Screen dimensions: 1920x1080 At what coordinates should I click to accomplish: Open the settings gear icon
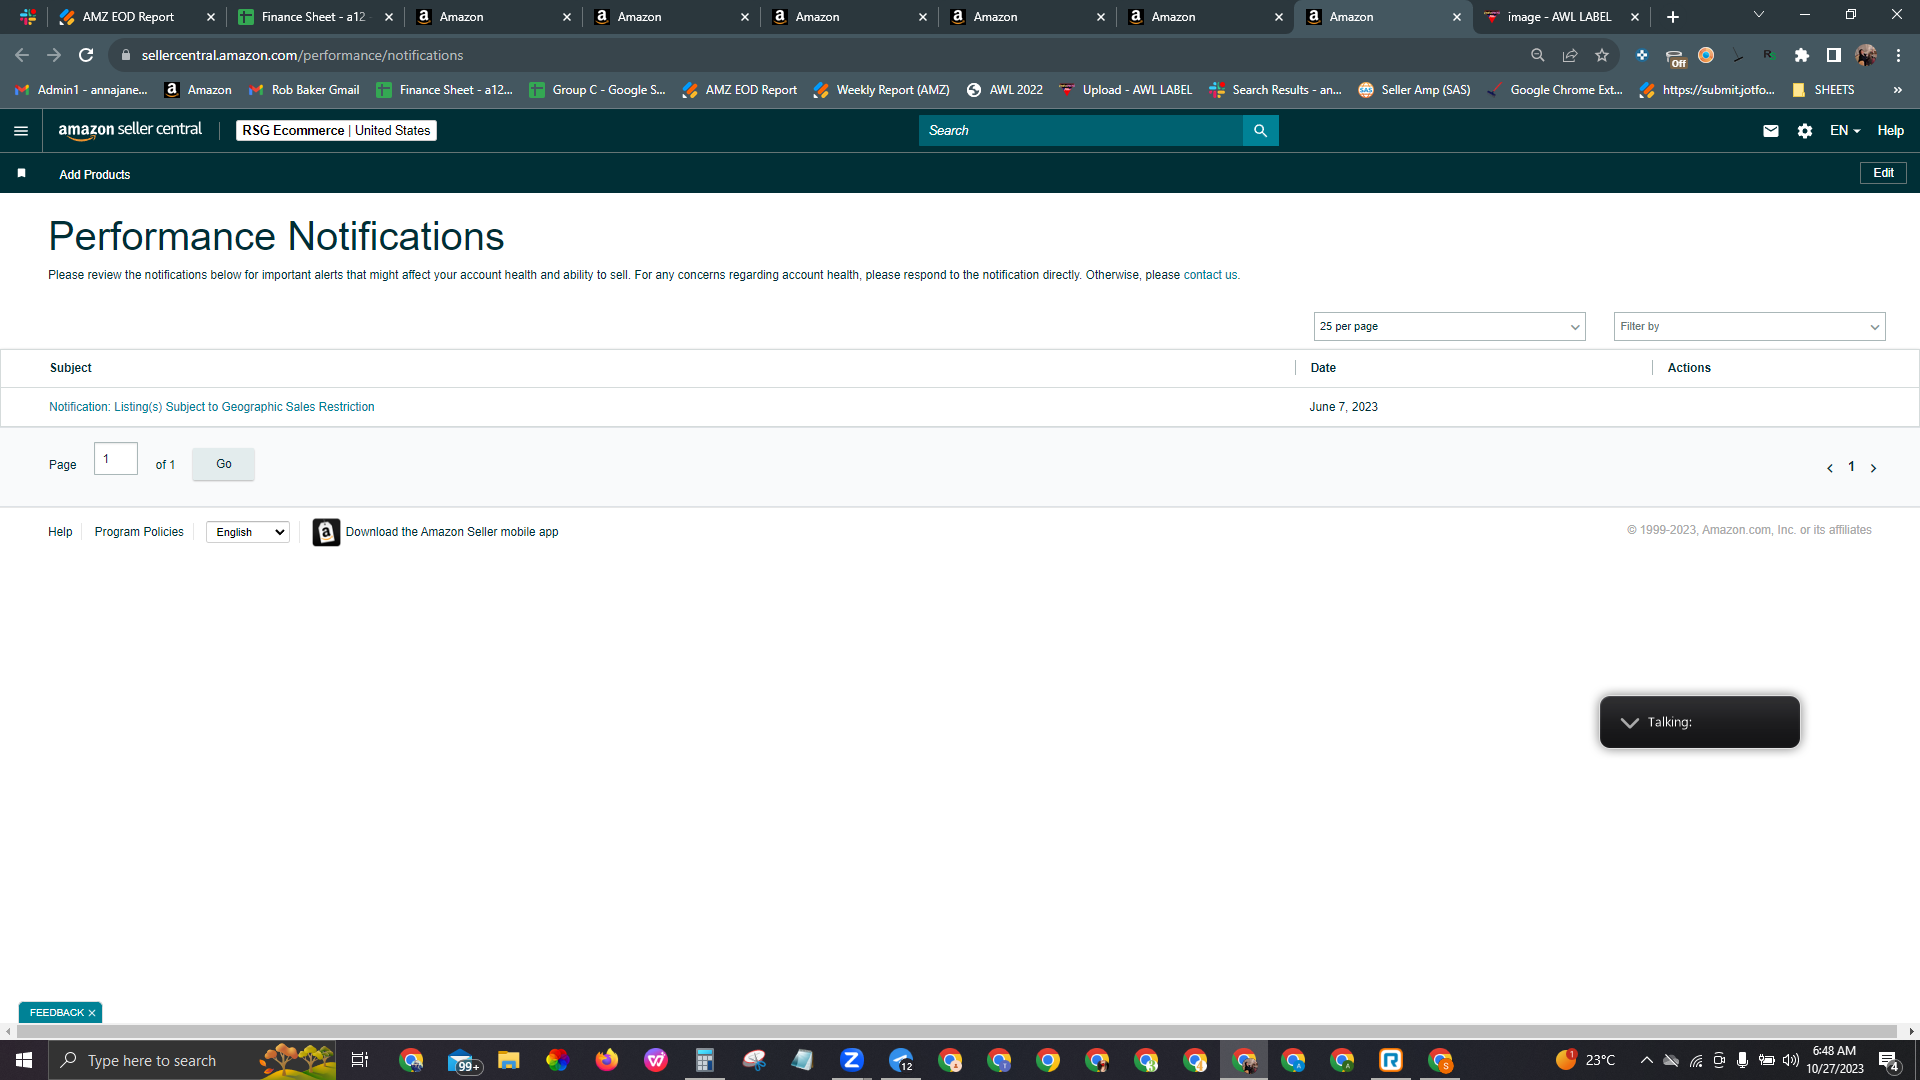(1804, 131)
